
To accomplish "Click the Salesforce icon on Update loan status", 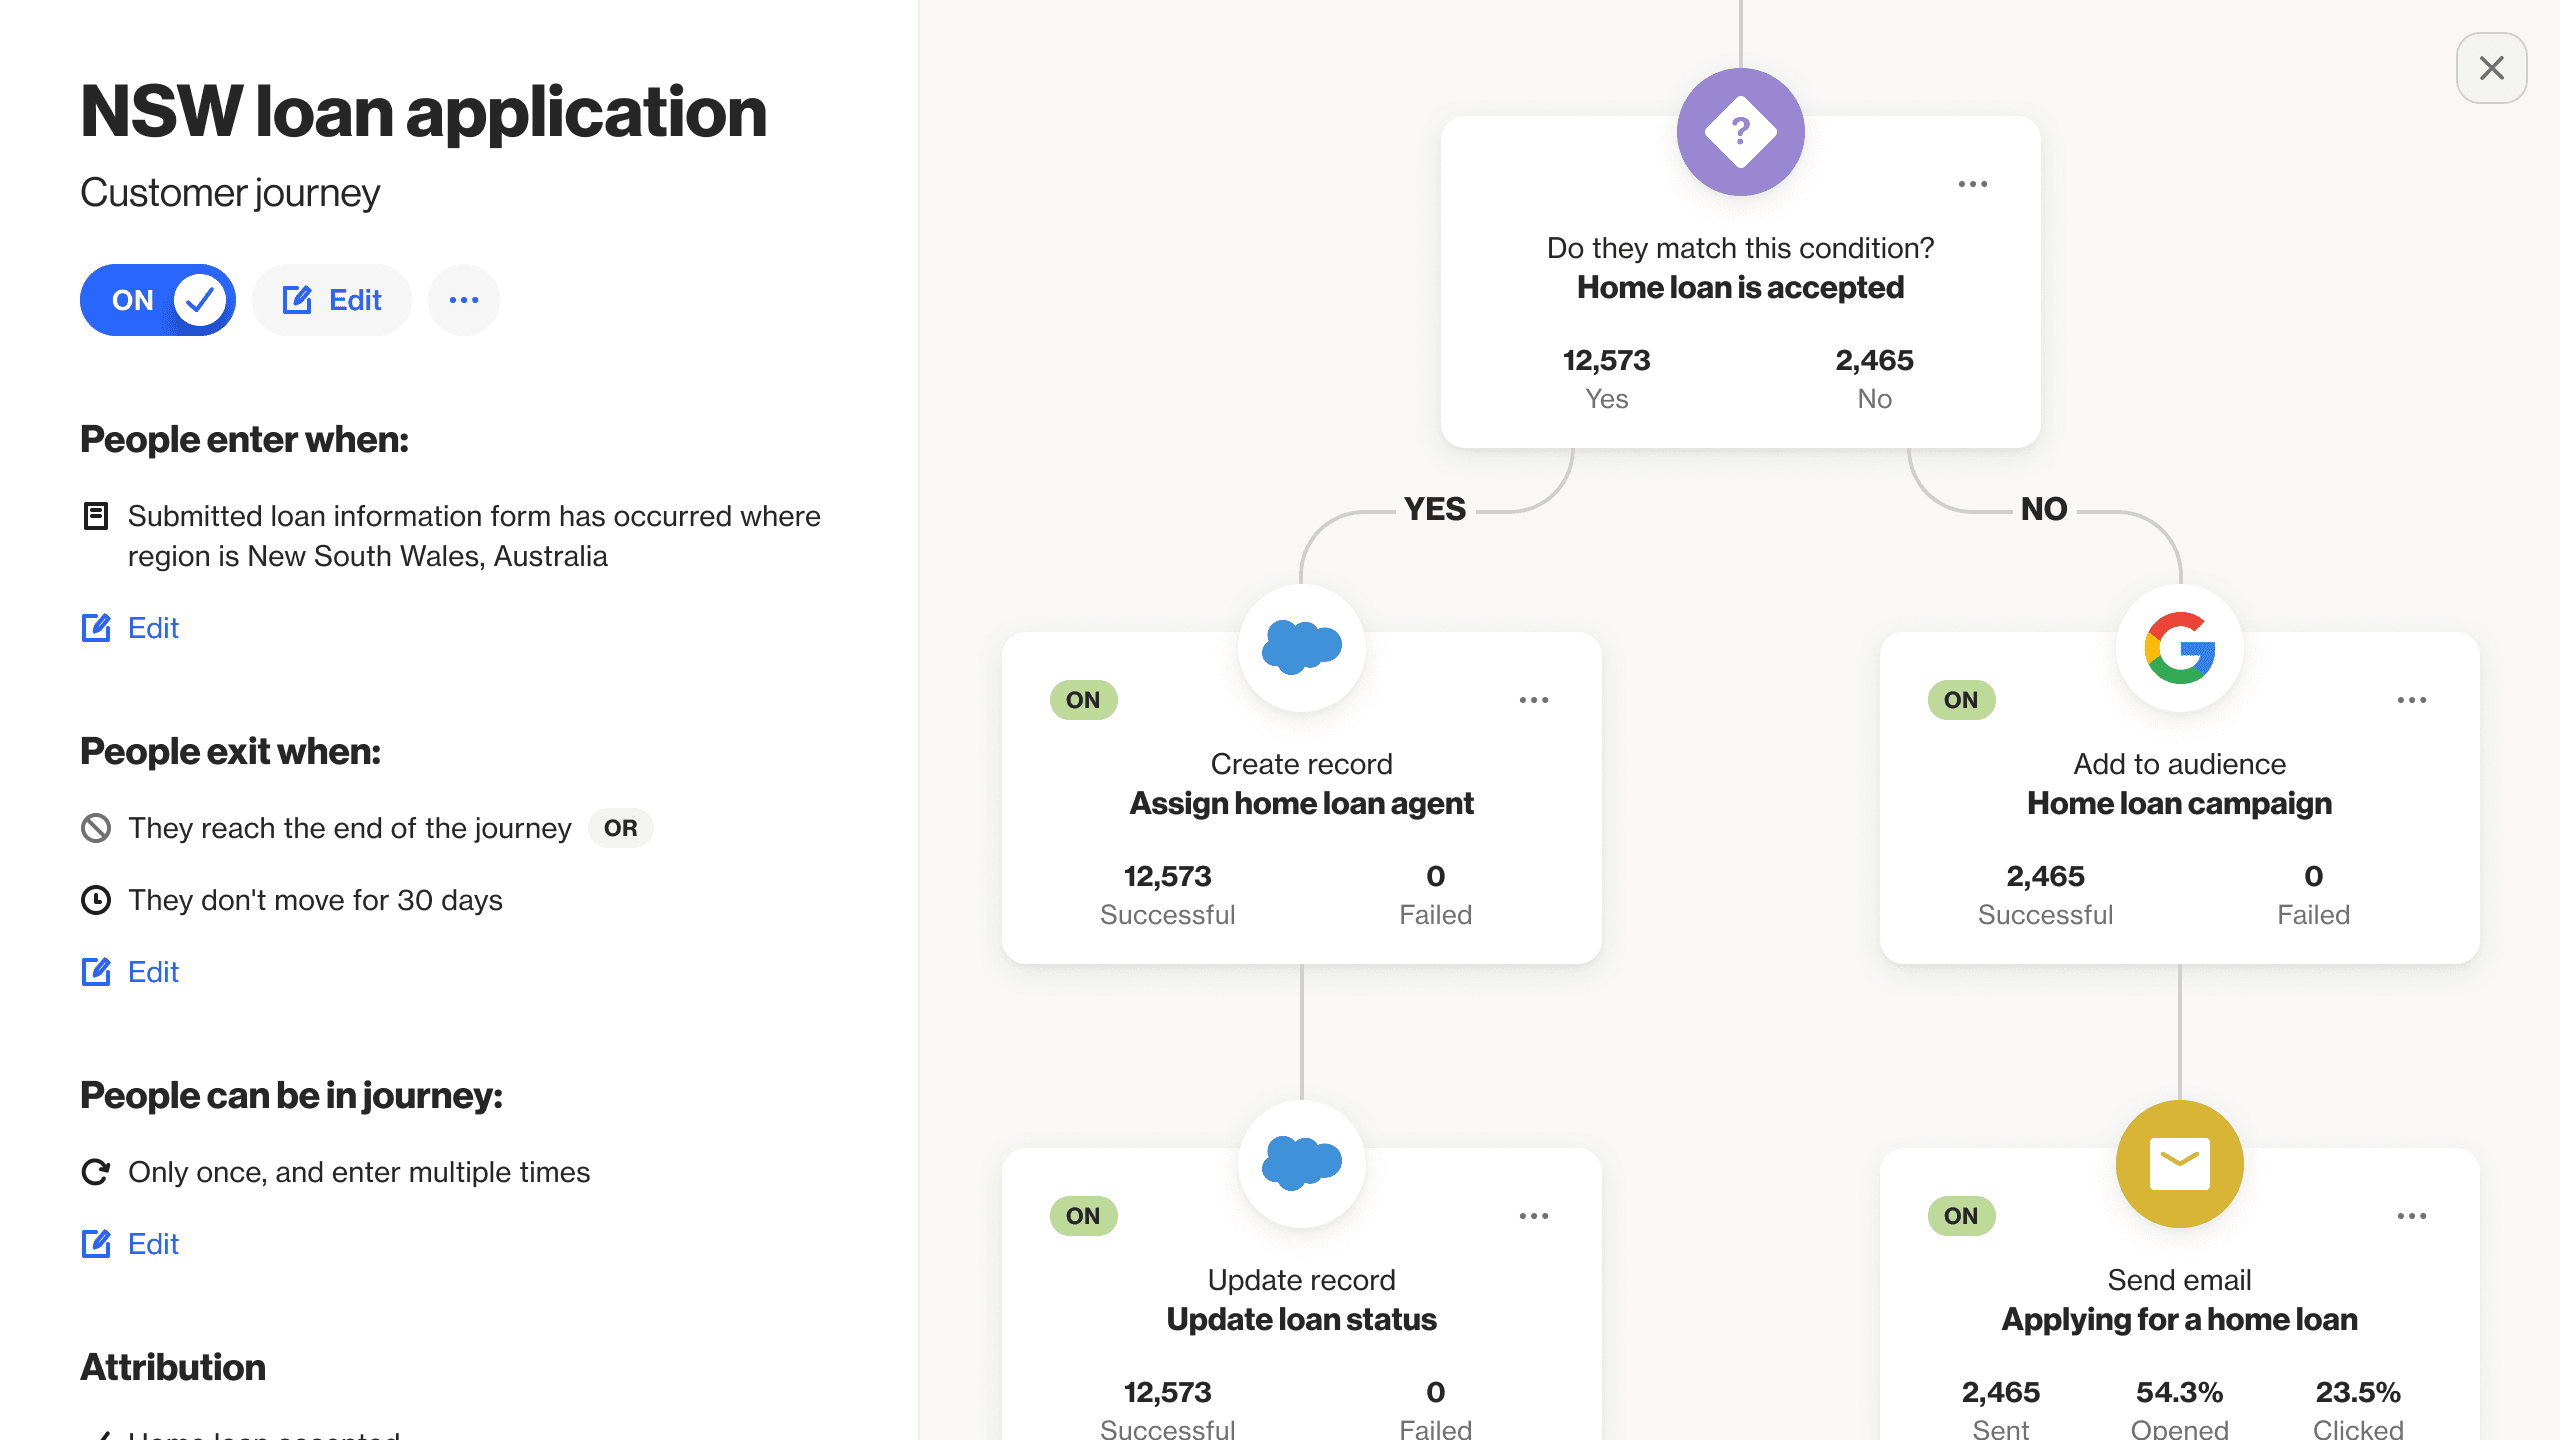I will click(x=1301, y=1163).
